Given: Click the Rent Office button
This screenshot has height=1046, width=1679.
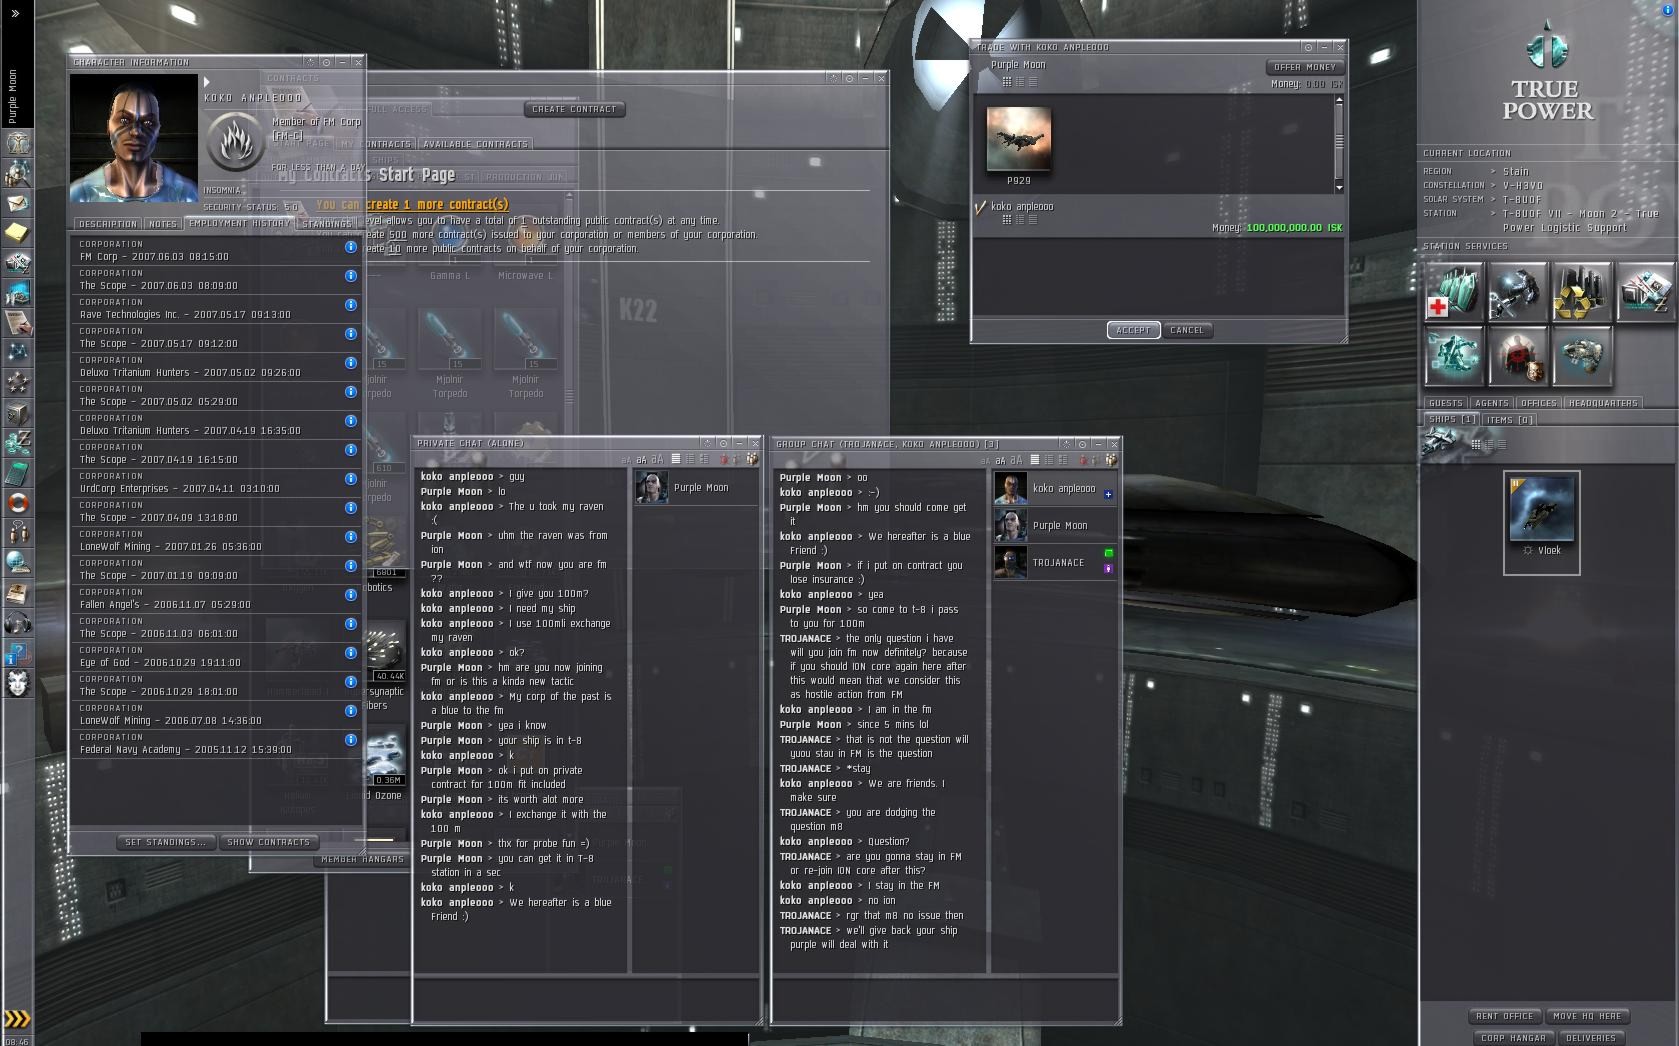Looking at the screenshot, I should 1504,1016.
